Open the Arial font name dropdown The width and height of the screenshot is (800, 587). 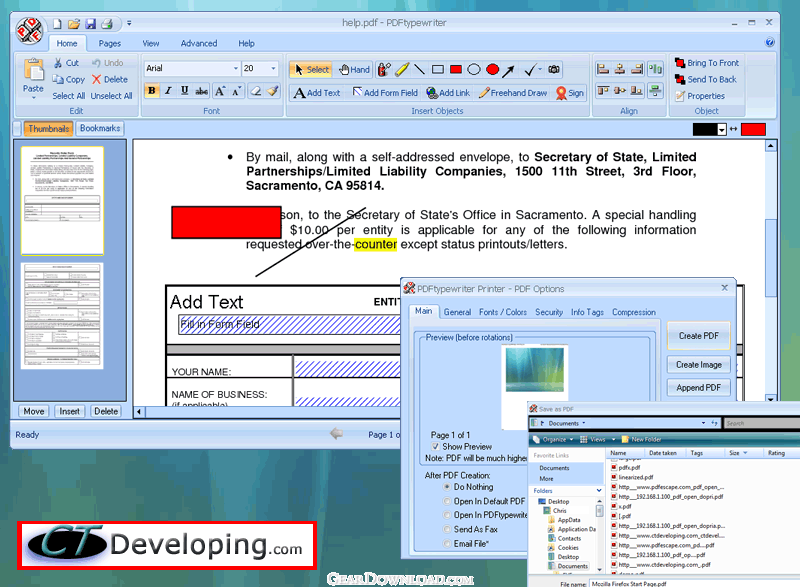click(x=236, y=68)
